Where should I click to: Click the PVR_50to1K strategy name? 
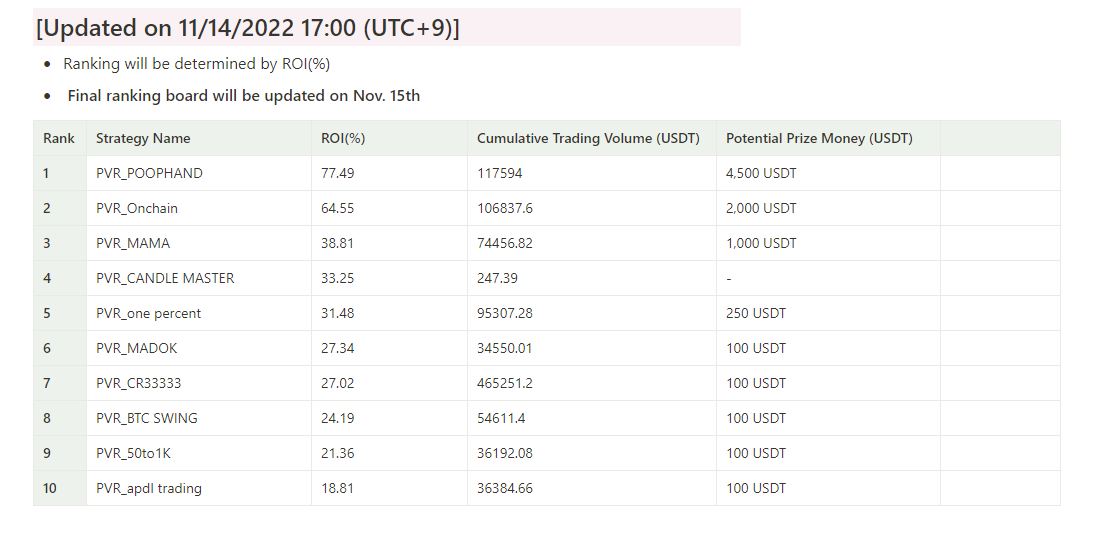133,453
